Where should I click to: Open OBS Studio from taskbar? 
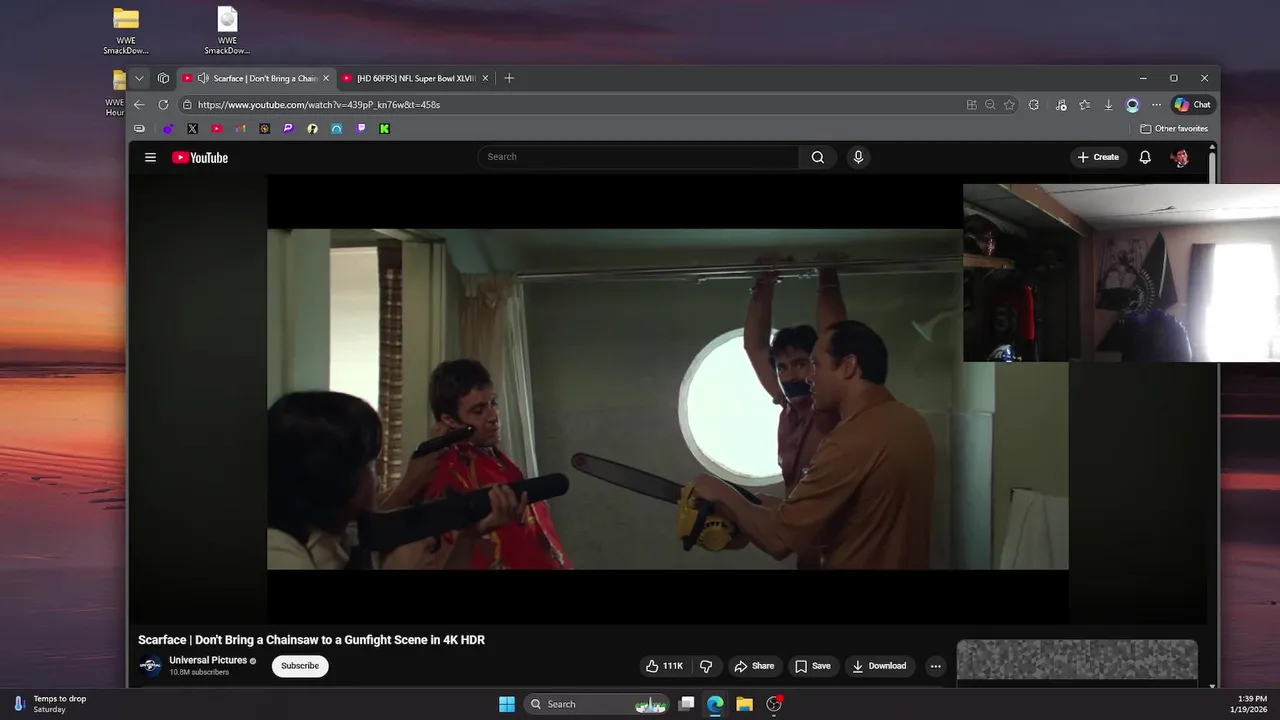coord(774,704)
